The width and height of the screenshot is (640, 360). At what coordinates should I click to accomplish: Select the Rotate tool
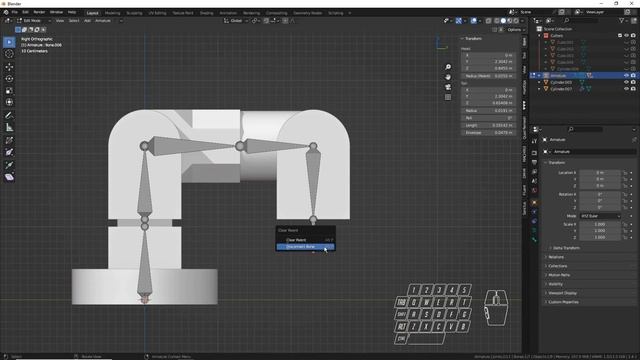pyautogui.click(x=9, y=78)
